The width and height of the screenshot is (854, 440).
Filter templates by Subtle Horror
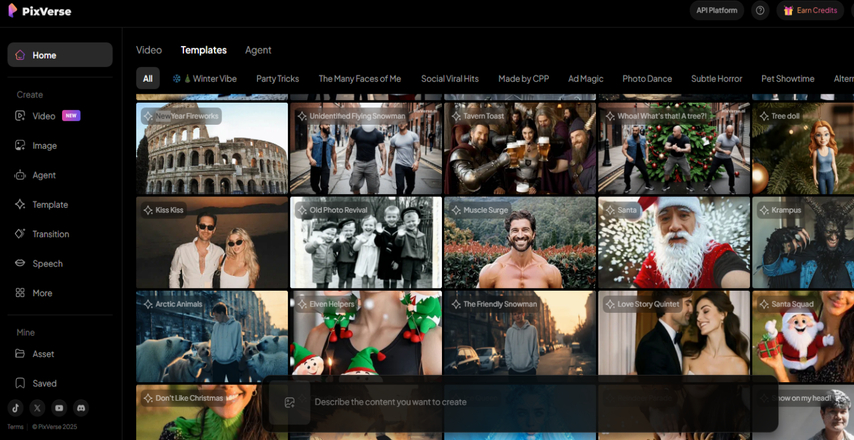[x=717, y=78]
